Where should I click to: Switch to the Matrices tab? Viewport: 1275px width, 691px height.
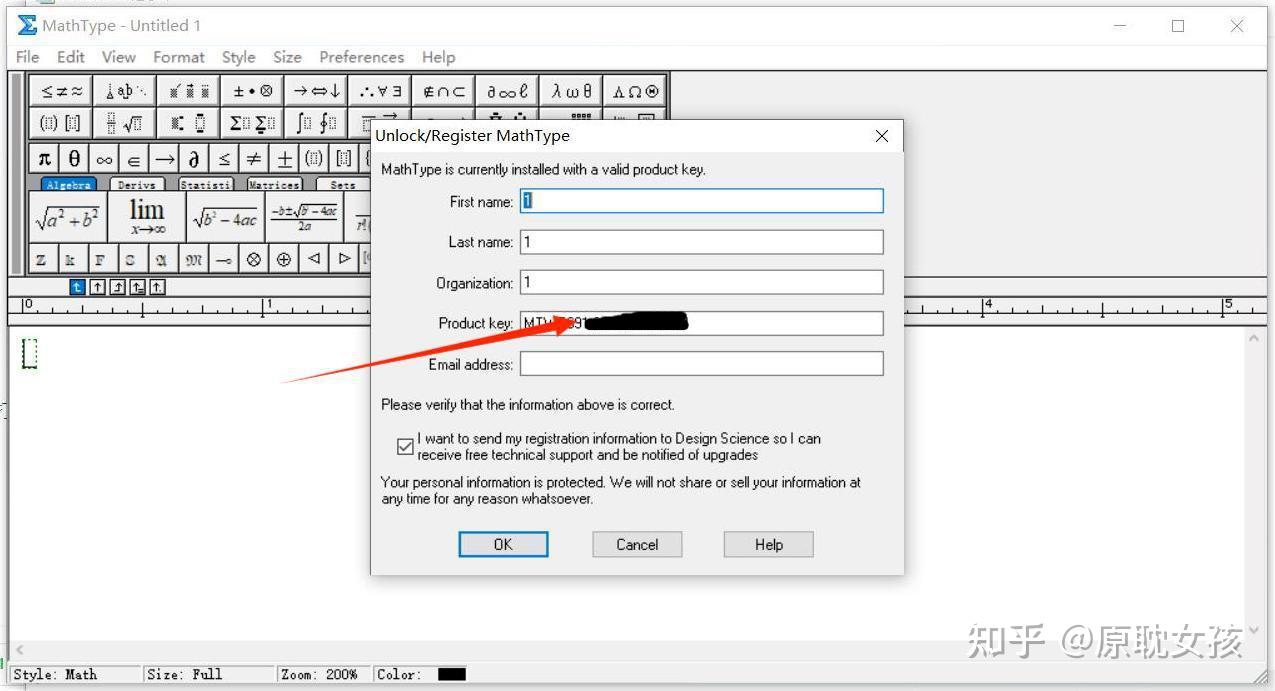pos(274,184)
